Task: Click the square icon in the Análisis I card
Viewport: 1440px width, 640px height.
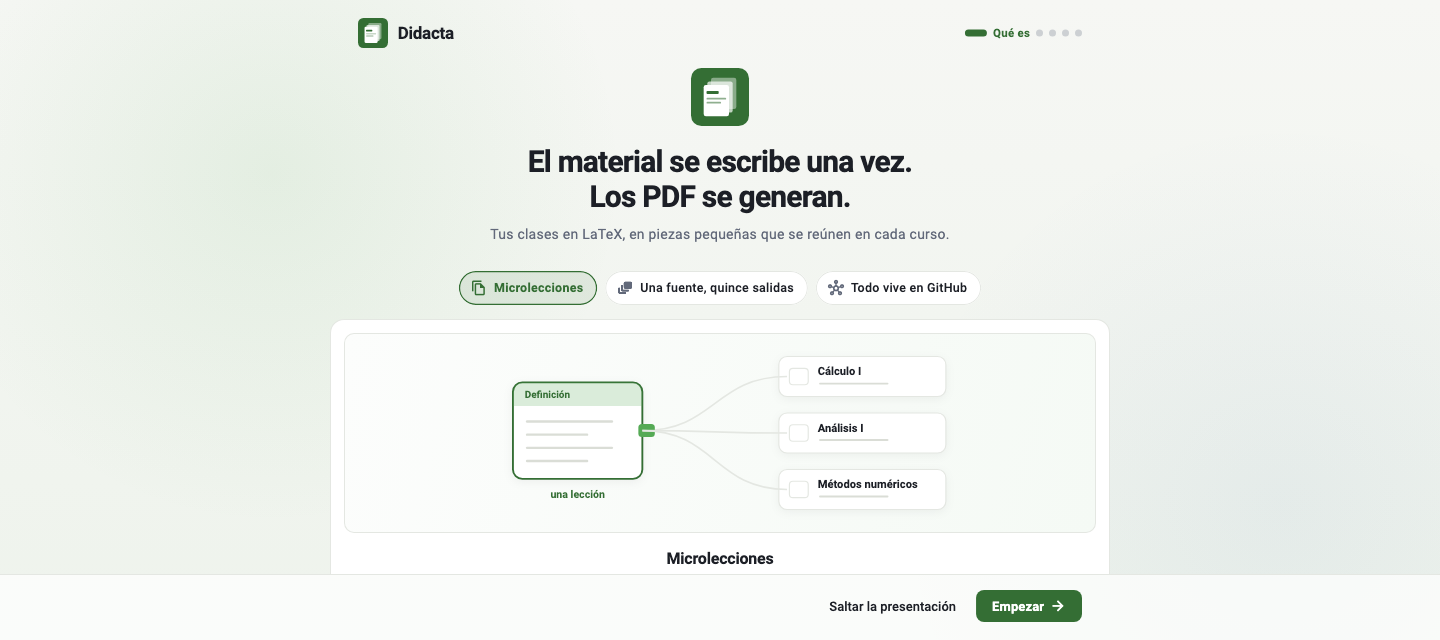Action: tap(799, 433)
